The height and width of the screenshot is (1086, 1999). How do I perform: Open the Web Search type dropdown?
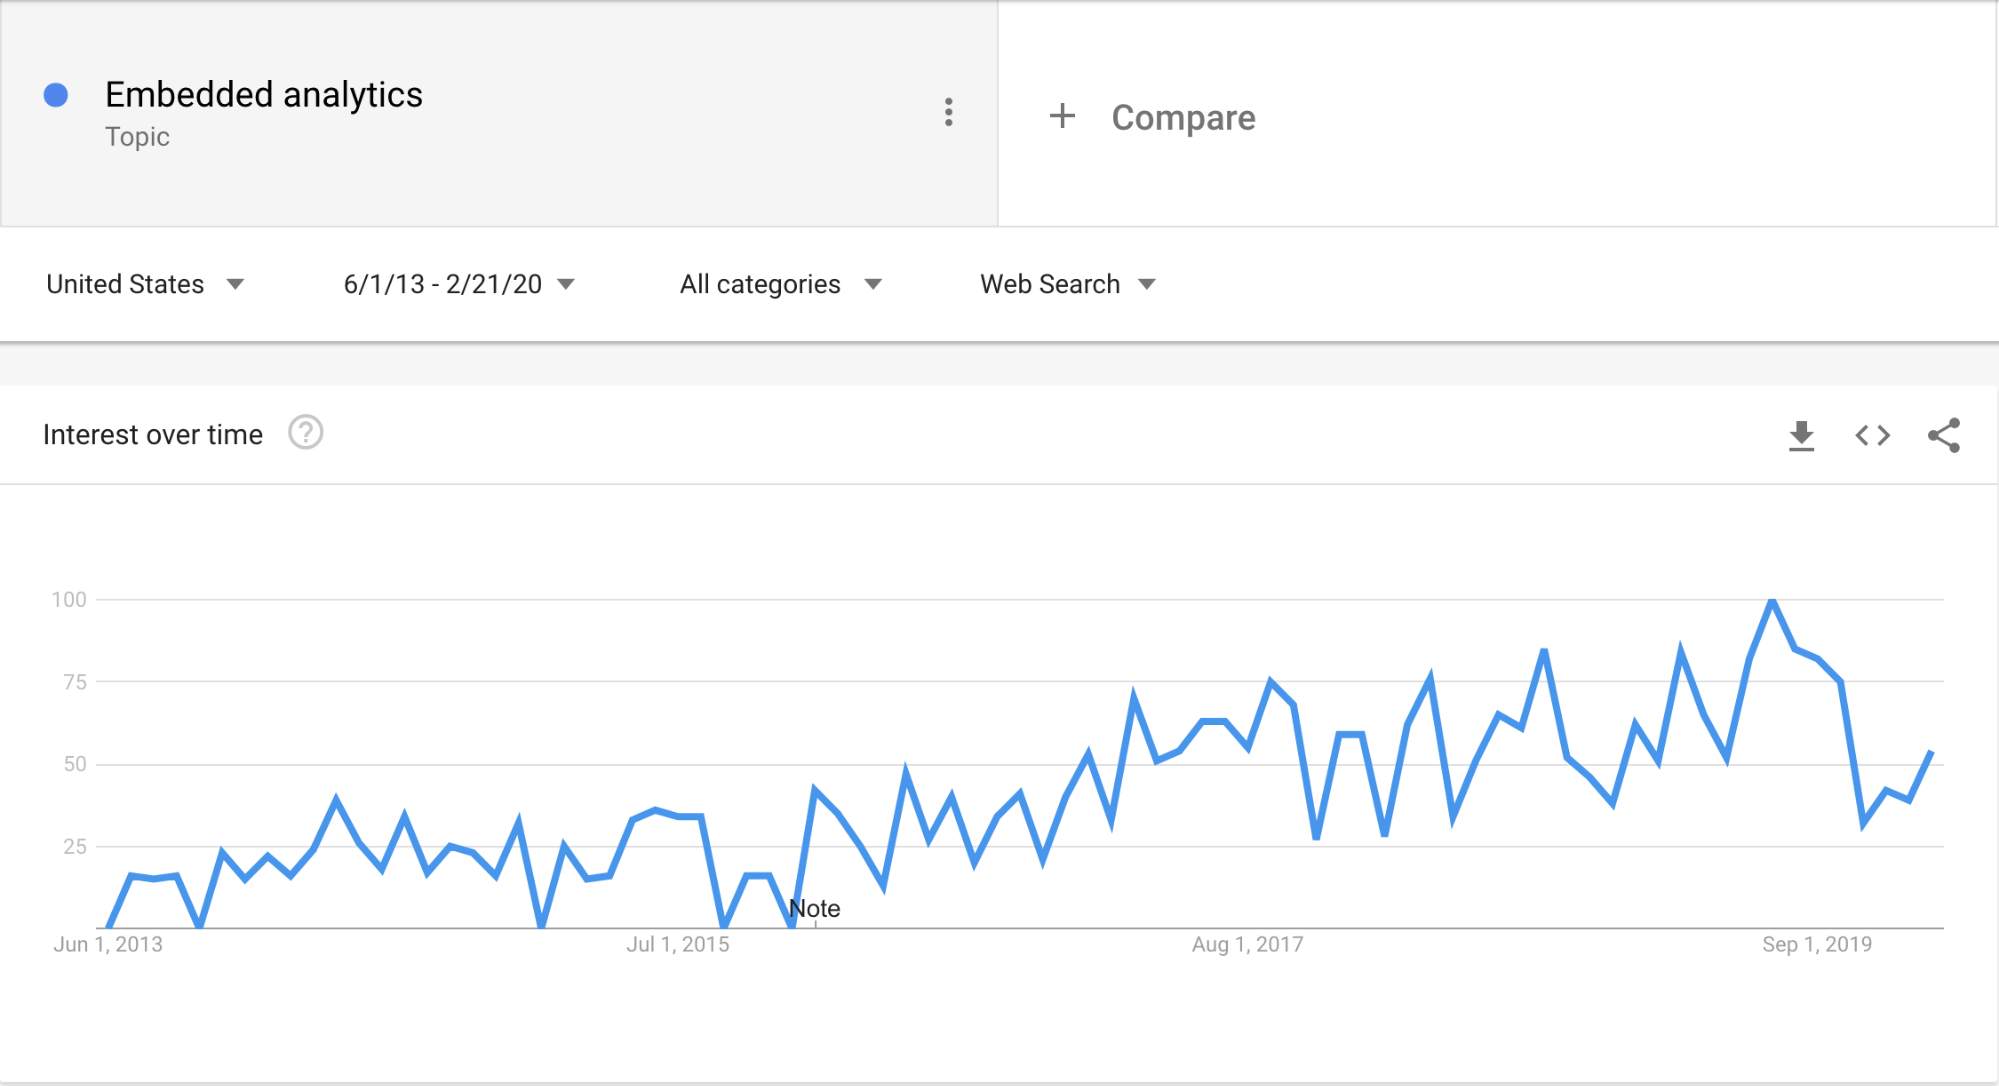(1068, 284)
